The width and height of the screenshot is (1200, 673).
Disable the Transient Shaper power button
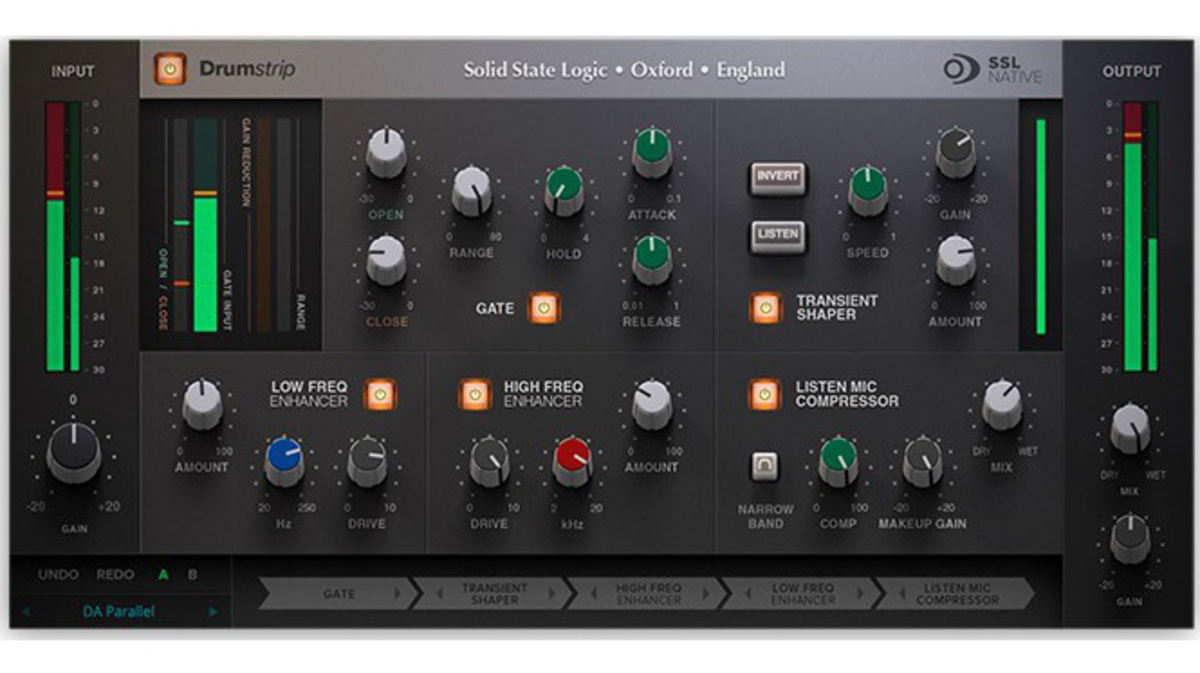764,308
